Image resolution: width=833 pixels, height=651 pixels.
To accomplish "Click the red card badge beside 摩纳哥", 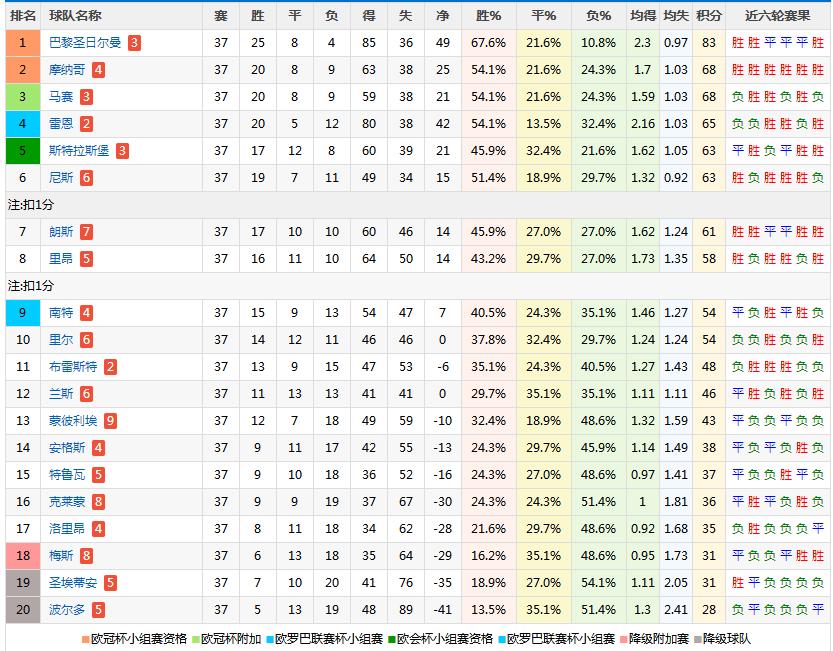I will pyautogui.click(x=98, y=70).
